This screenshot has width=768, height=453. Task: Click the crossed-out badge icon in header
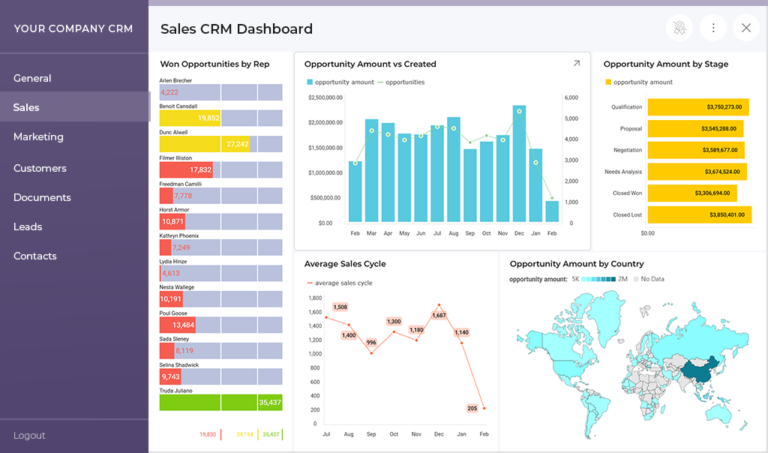(x=679, y=28)
